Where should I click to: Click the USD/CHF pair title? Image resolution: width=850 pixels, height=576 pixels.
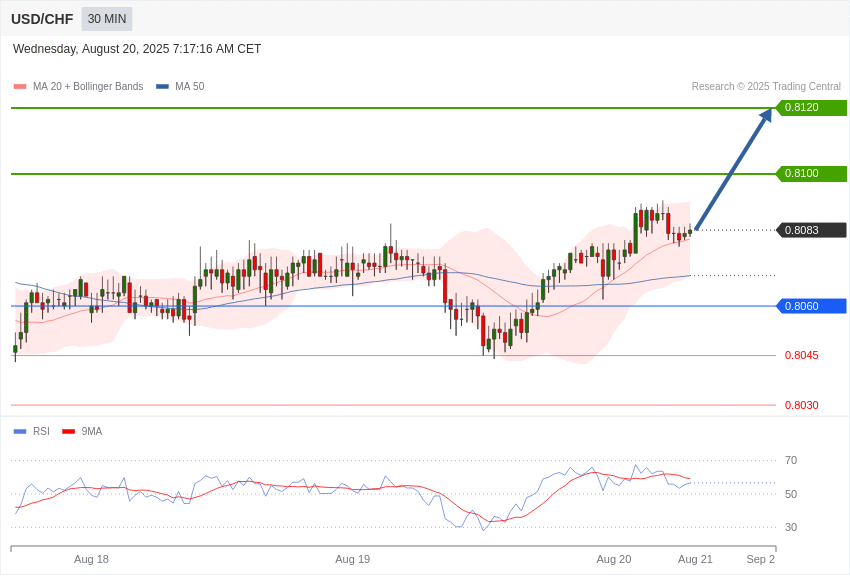point(42,19)
